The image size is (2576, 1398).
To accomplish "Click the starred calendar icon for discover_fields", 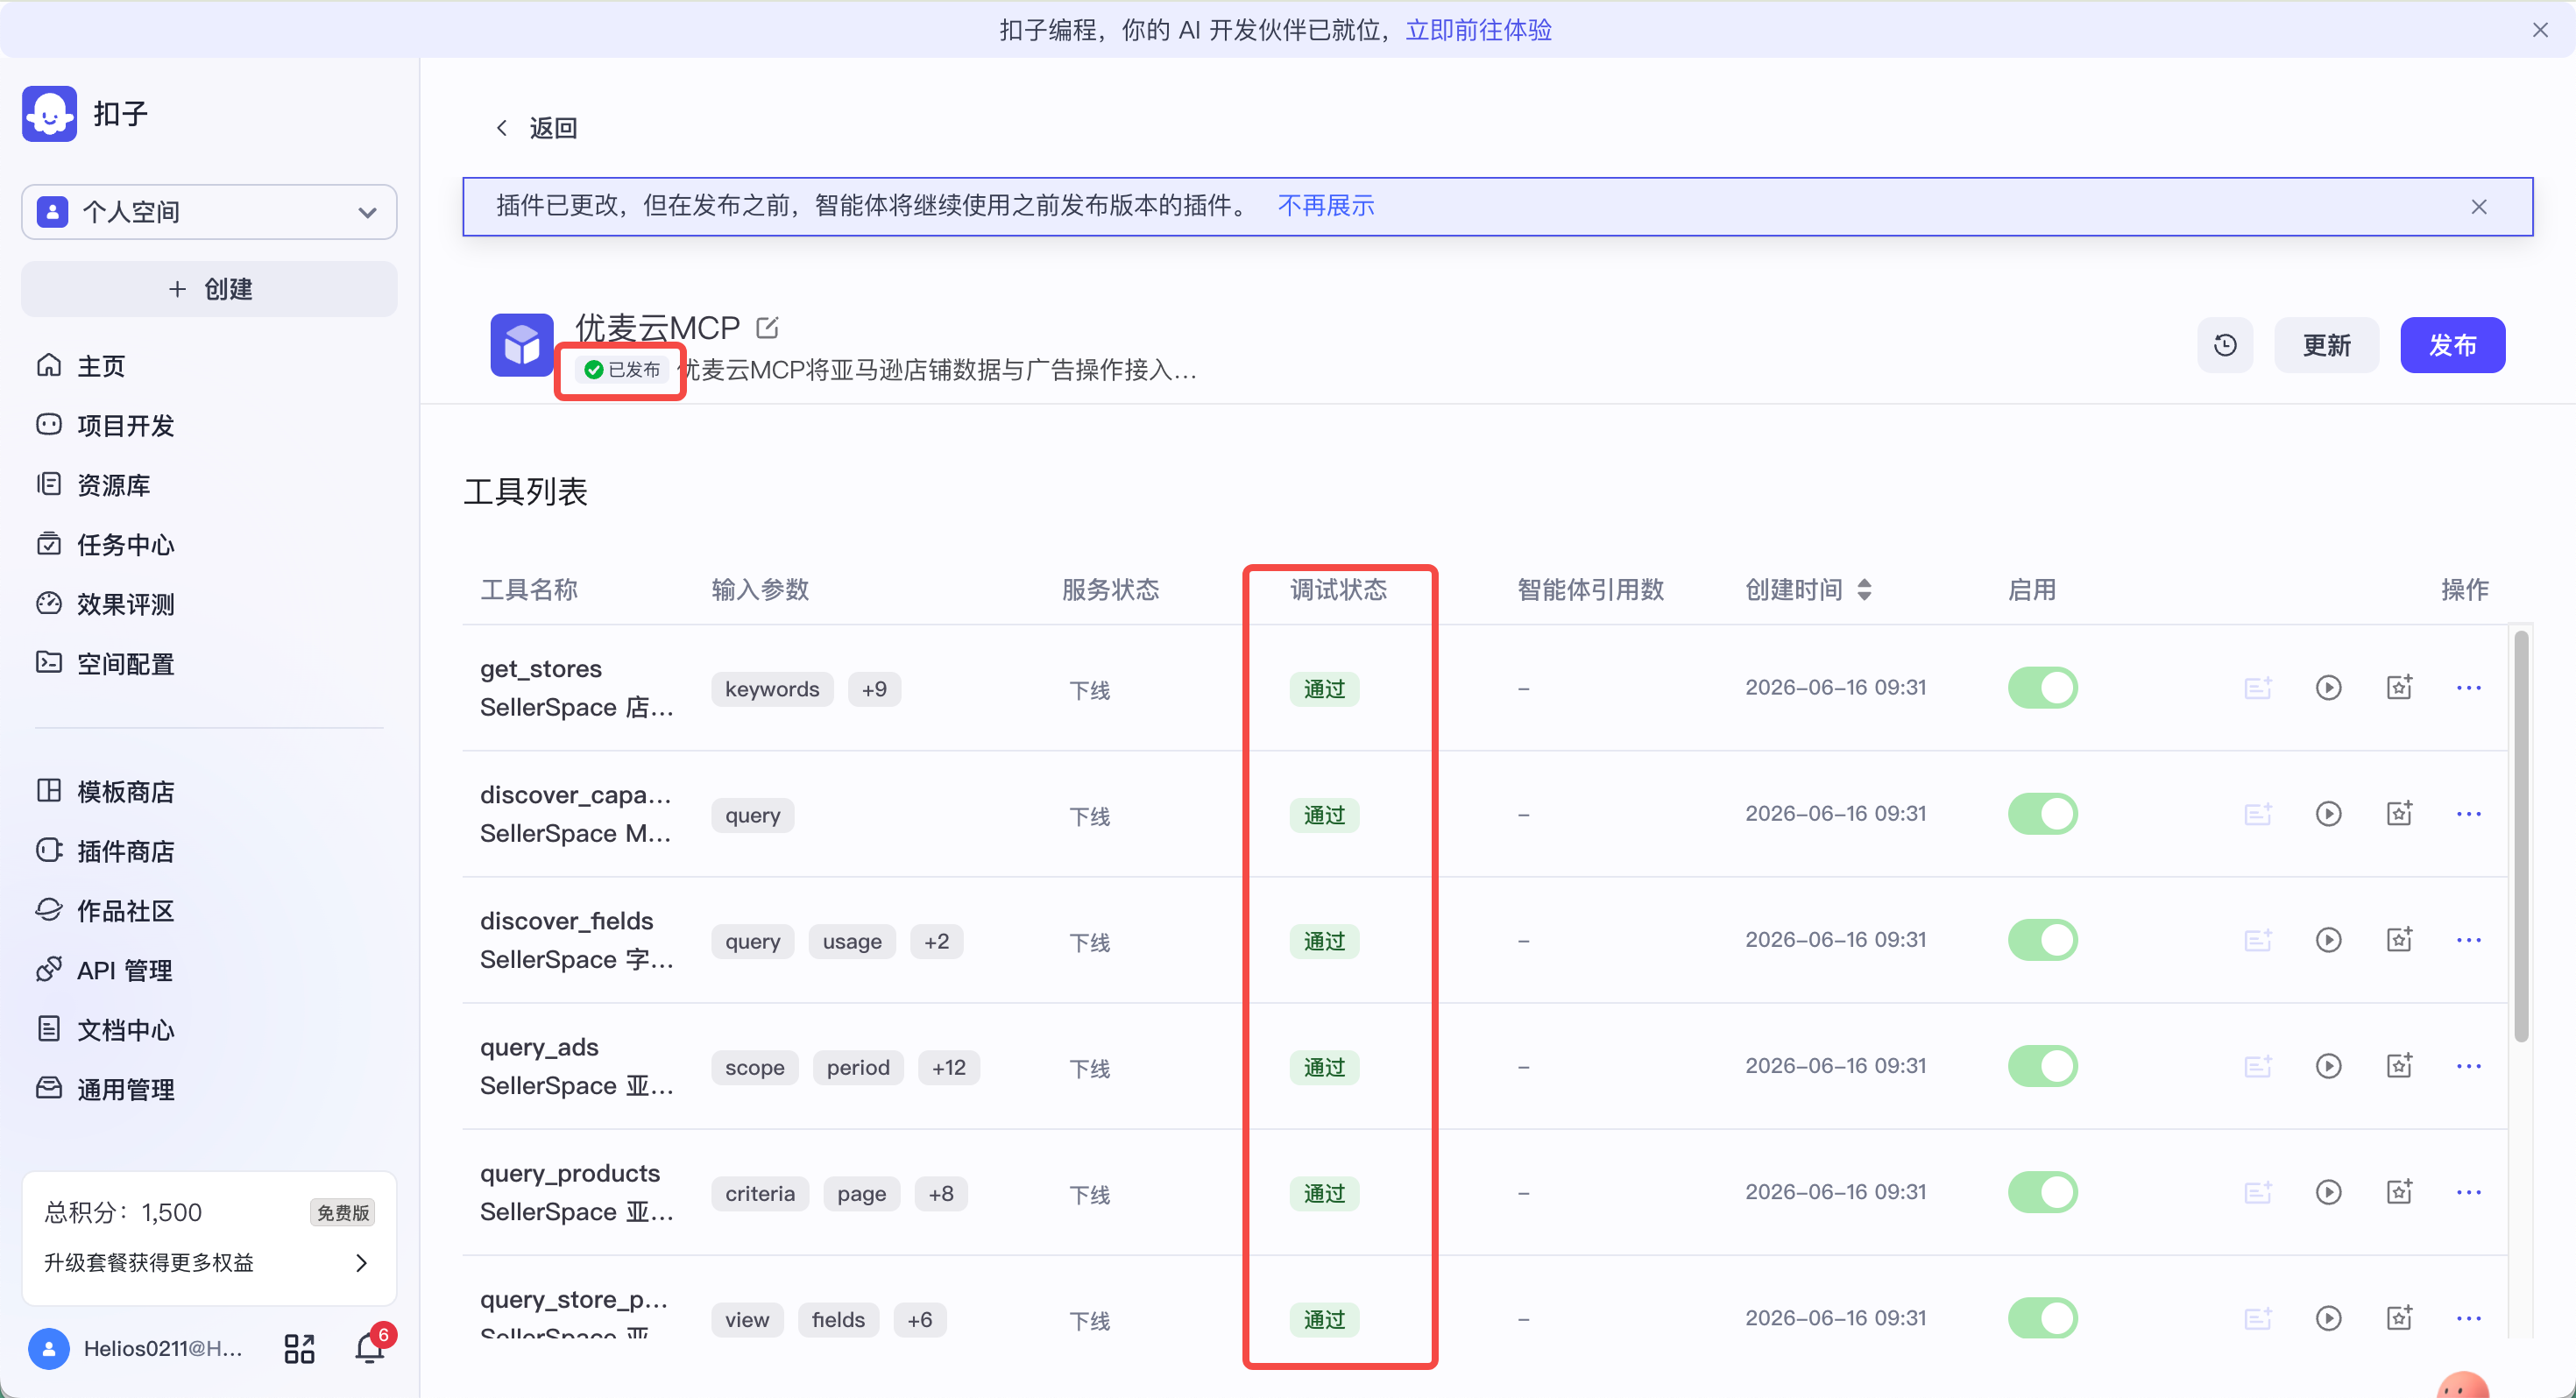I will point(2399,939).
